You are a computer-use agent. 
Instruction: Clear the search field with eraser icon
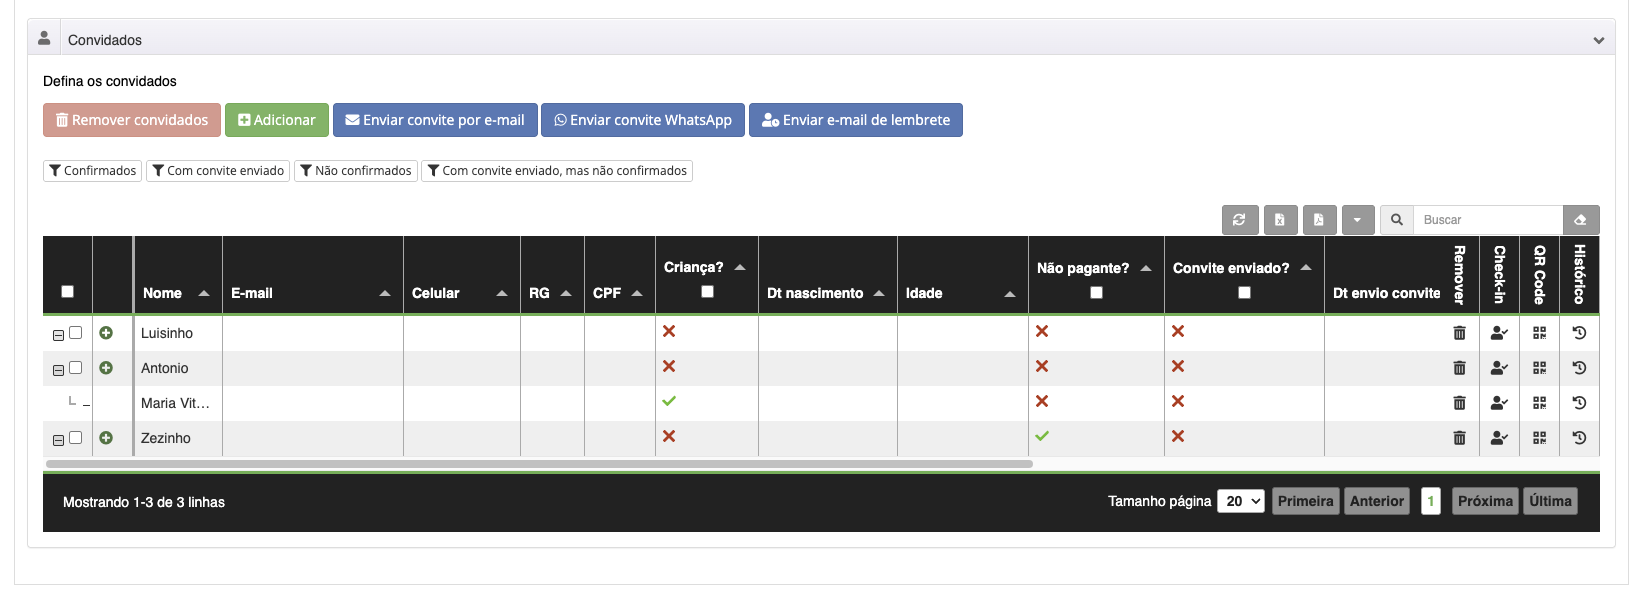1581,220
